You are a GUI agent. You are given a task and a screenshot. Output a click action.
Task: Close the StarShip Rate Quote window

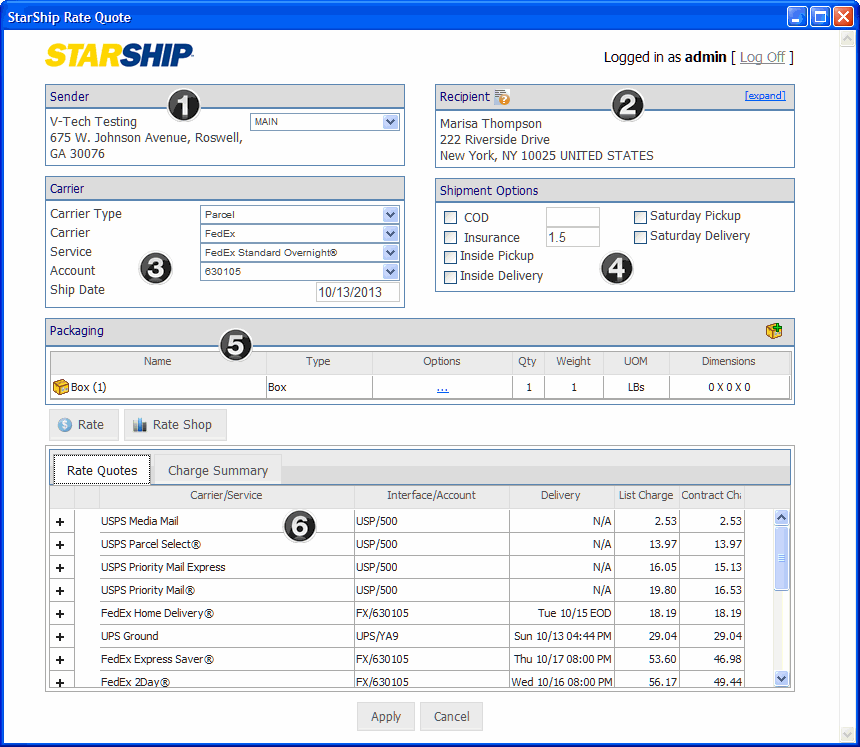(843, 16)
